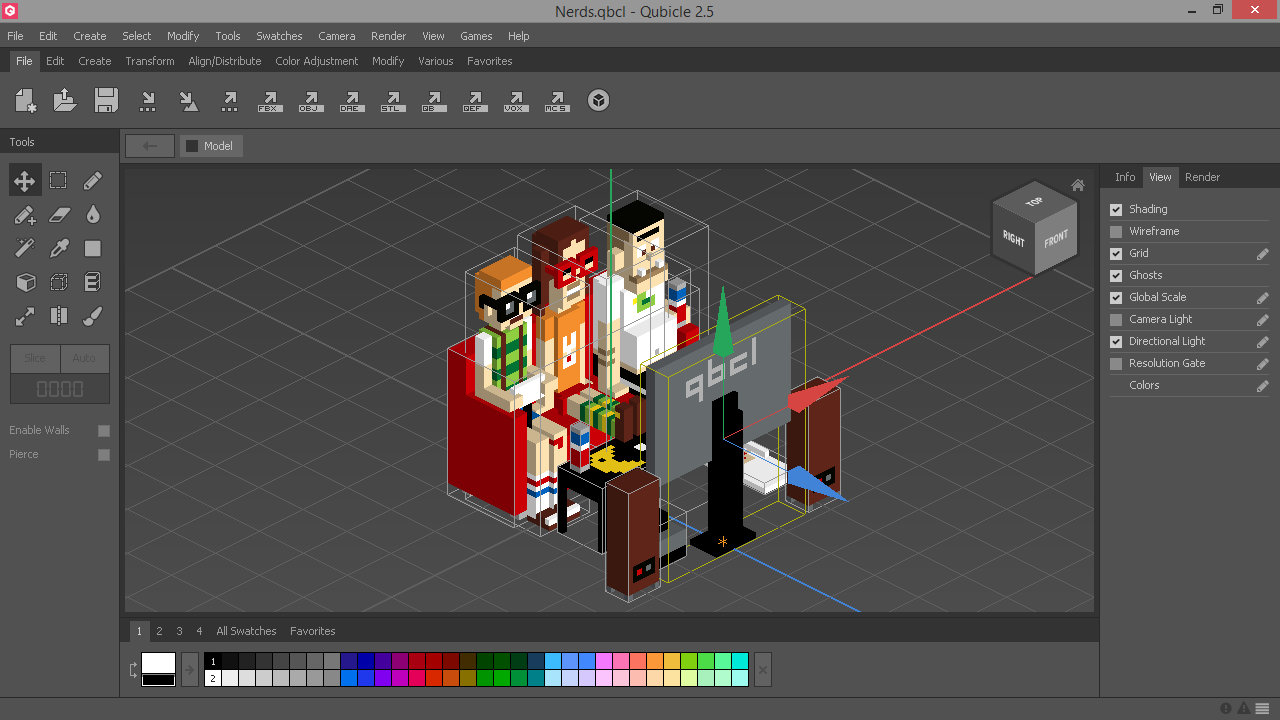
Task: Show the All Swatches palette
Action: pyautogui.click(x=246, y=631)
